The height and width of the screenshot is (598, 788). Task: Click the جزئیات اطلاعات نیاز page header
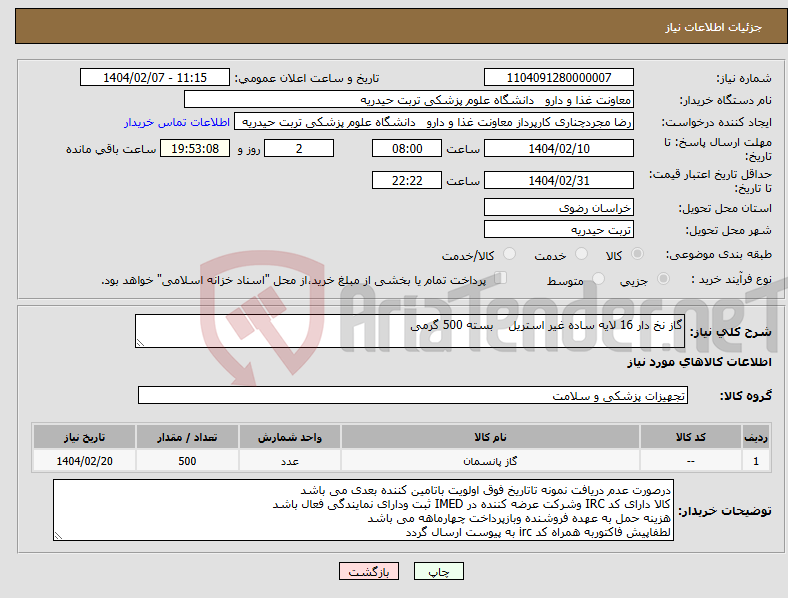[714, 27]
